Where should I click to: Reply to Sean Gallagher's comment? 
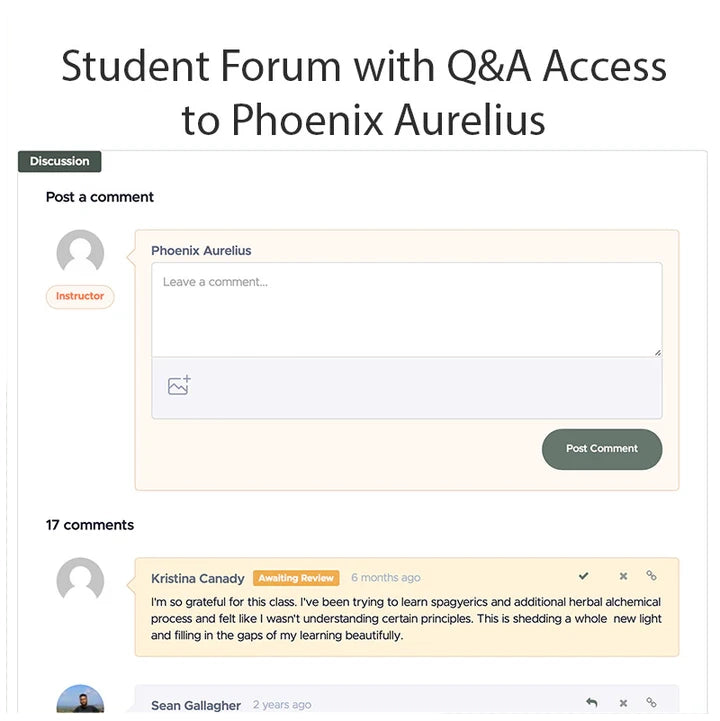(x=592, y=703)
